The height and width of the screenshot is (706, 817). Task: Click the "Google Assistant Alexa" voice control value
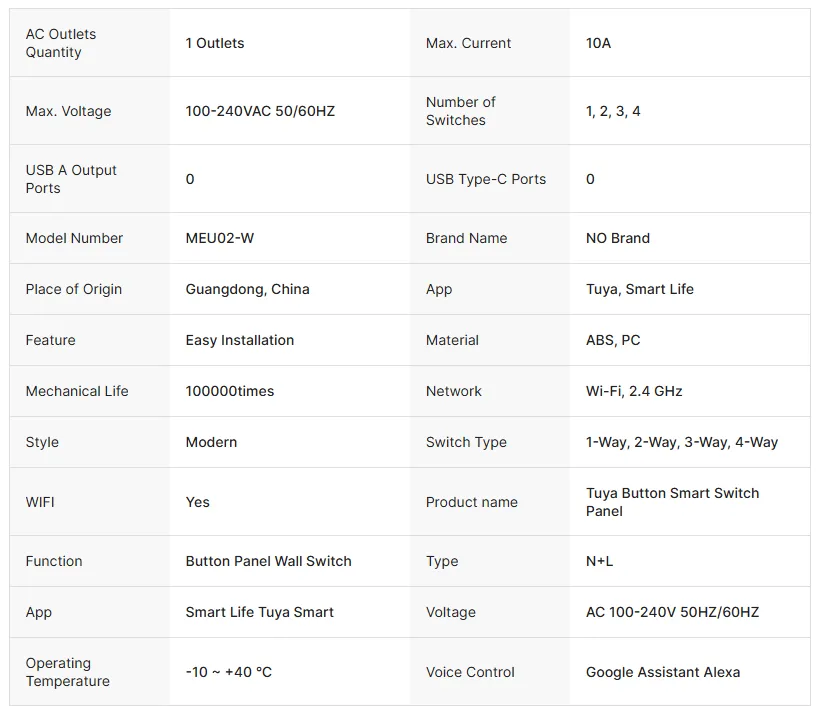[x=663, y=672]
